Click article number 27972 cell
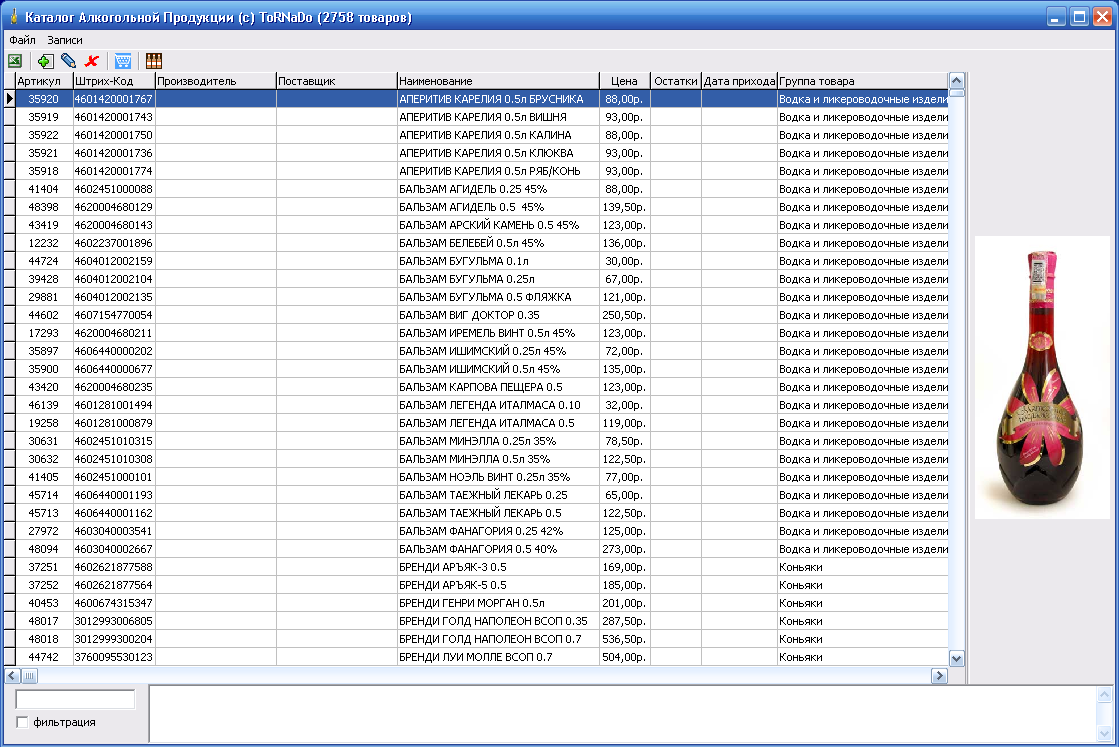This screenshot has width=1119, height=747. coord(44,531)
